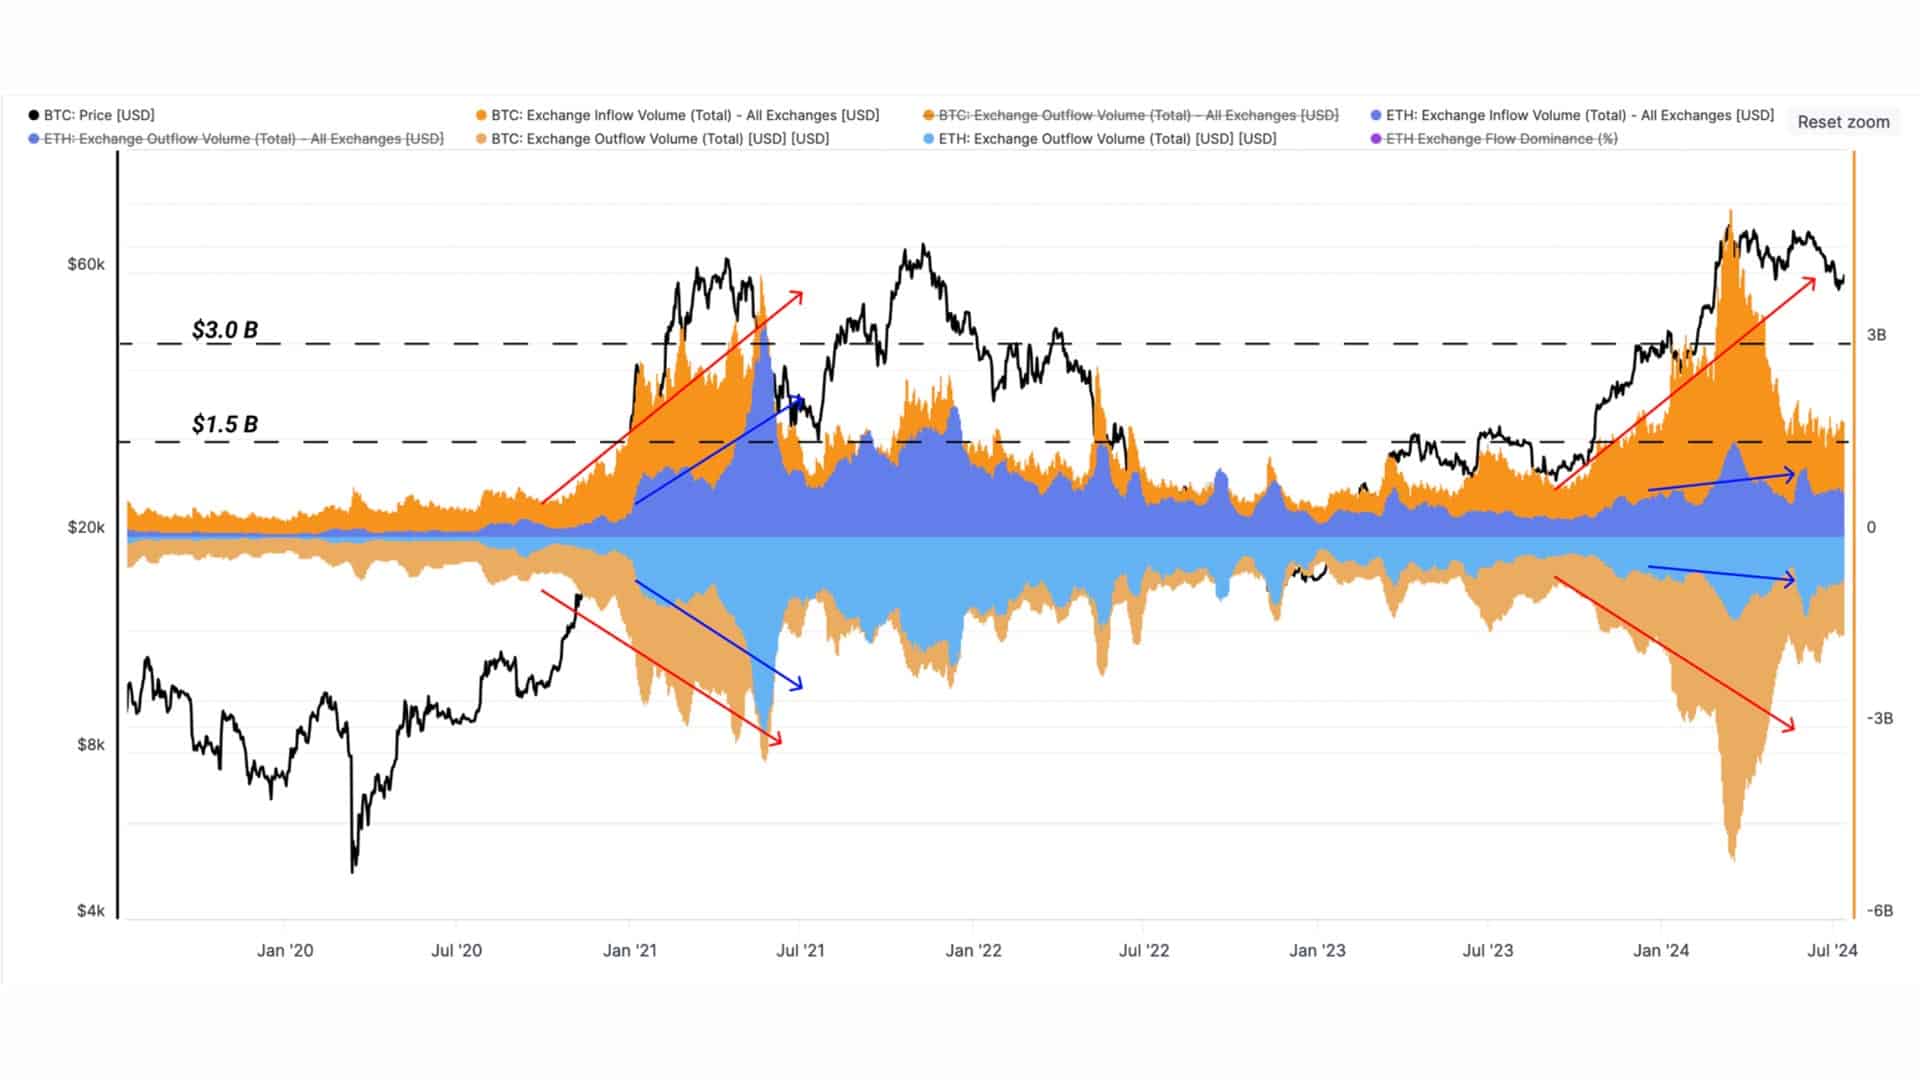The image size is (1920, 1080).
Task: Click the $60k price axis label
Action: tap(86, 264)
